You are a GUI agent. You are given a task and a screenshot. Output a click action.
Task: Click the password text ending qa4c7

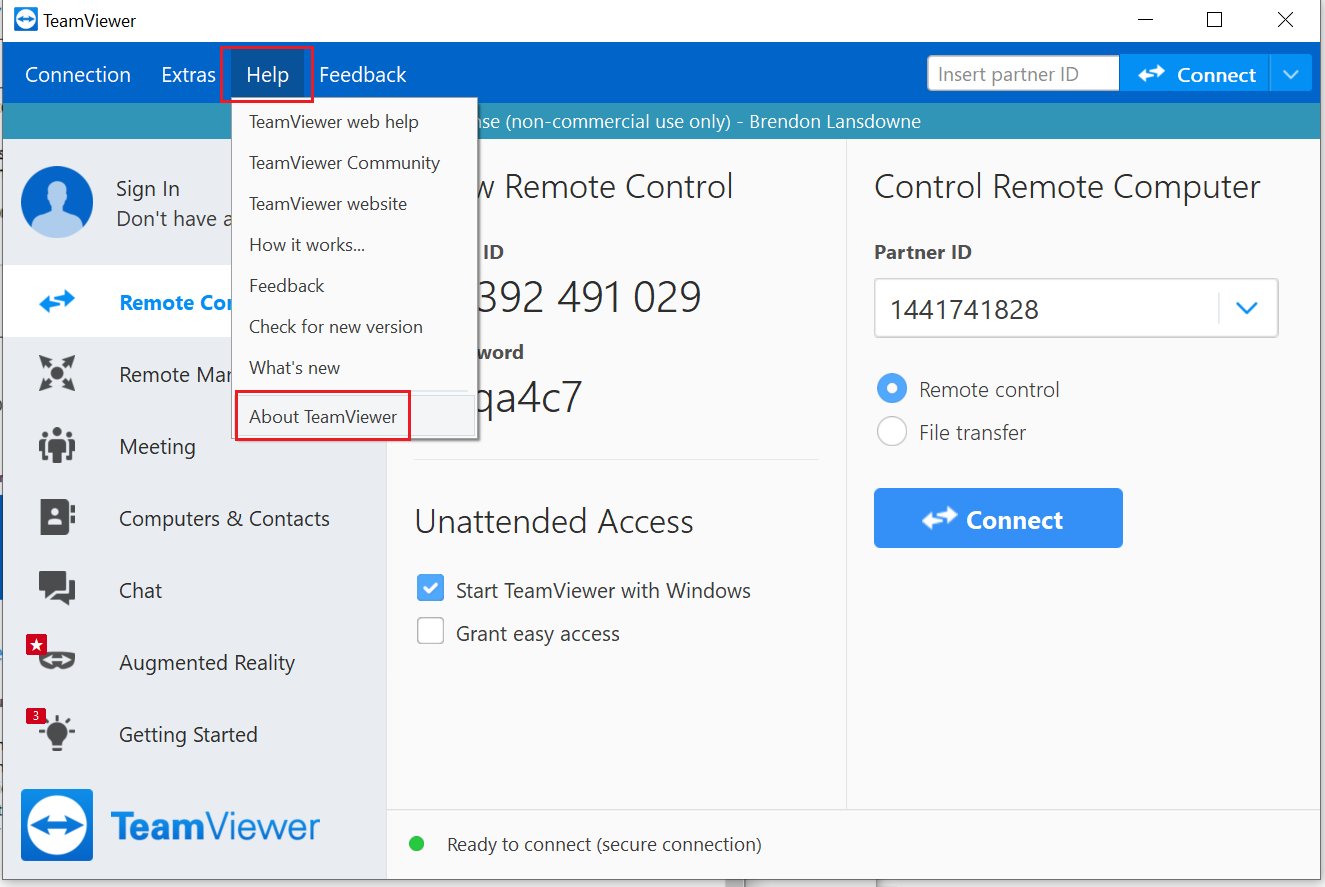pyautogui.click(x=531, y=398)
